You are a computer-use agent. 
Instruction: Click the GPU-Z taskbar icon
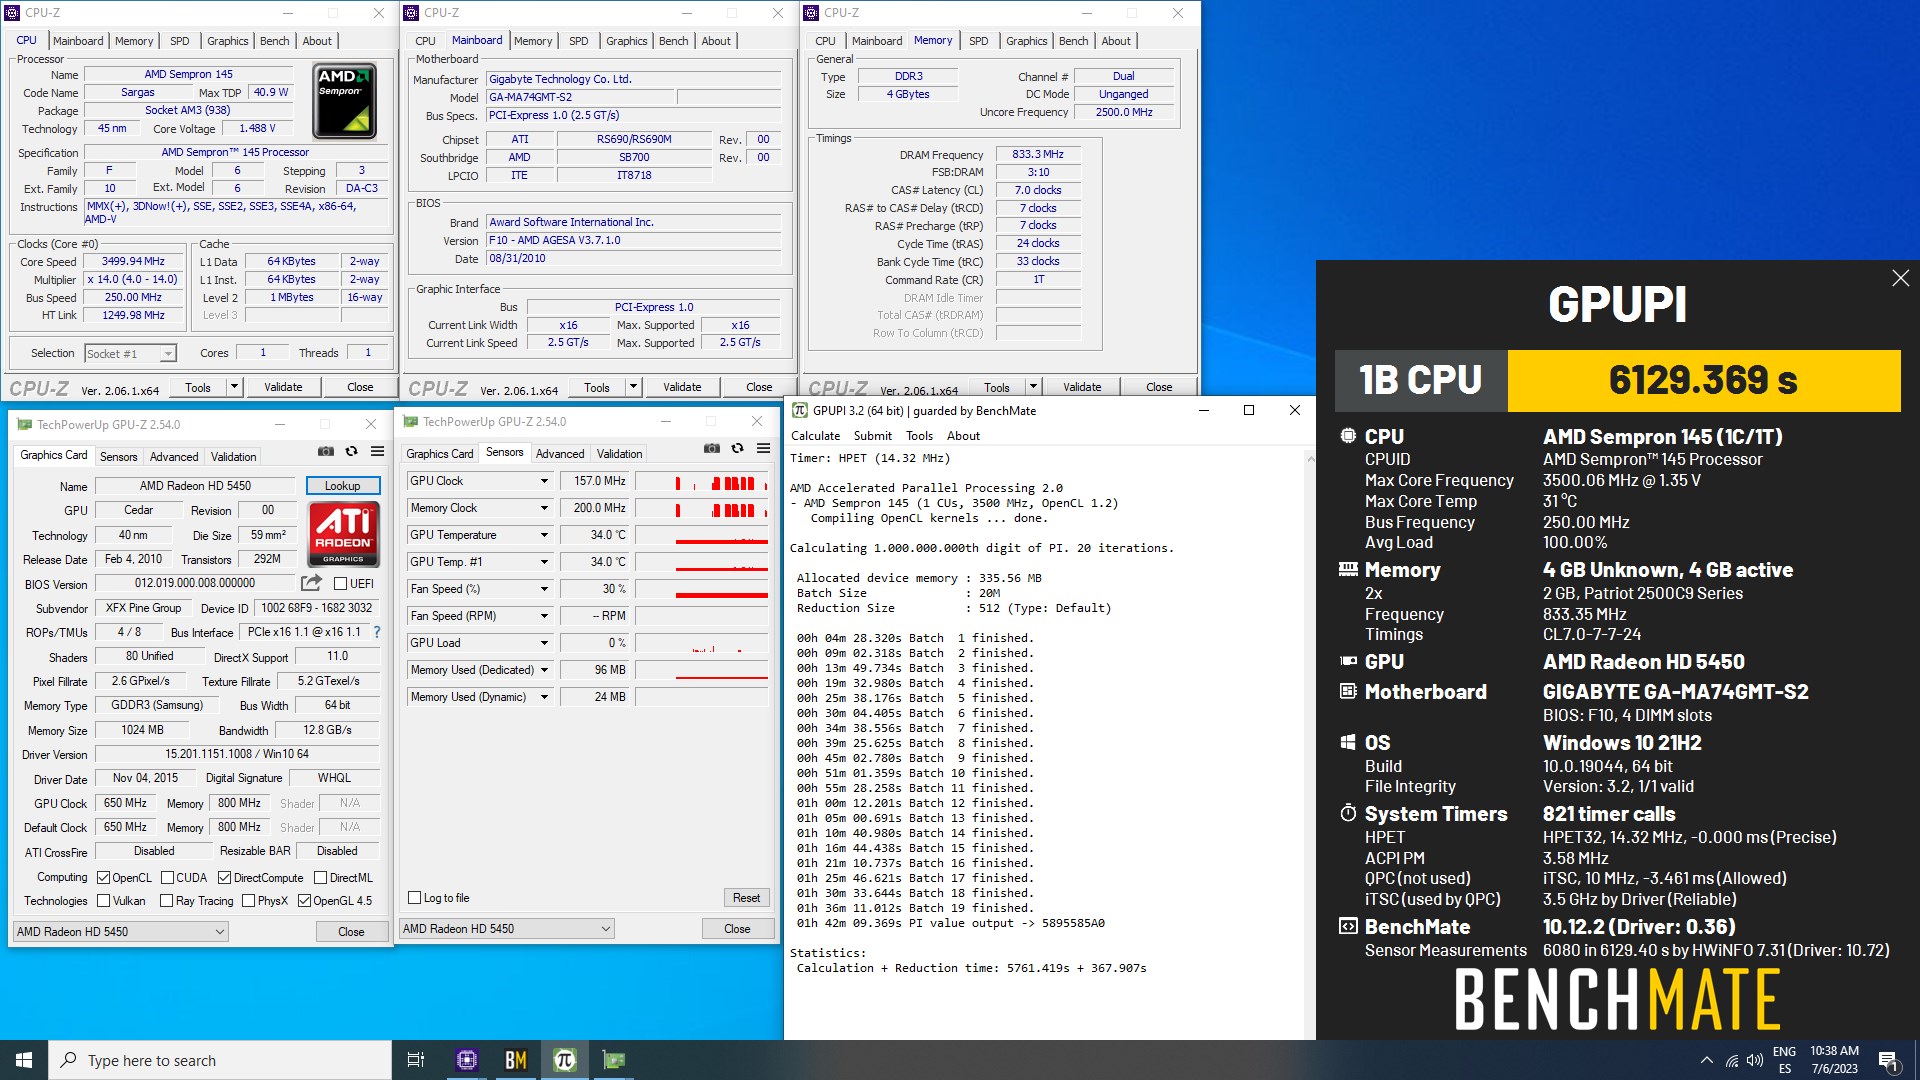click(x=614, y=1060)
